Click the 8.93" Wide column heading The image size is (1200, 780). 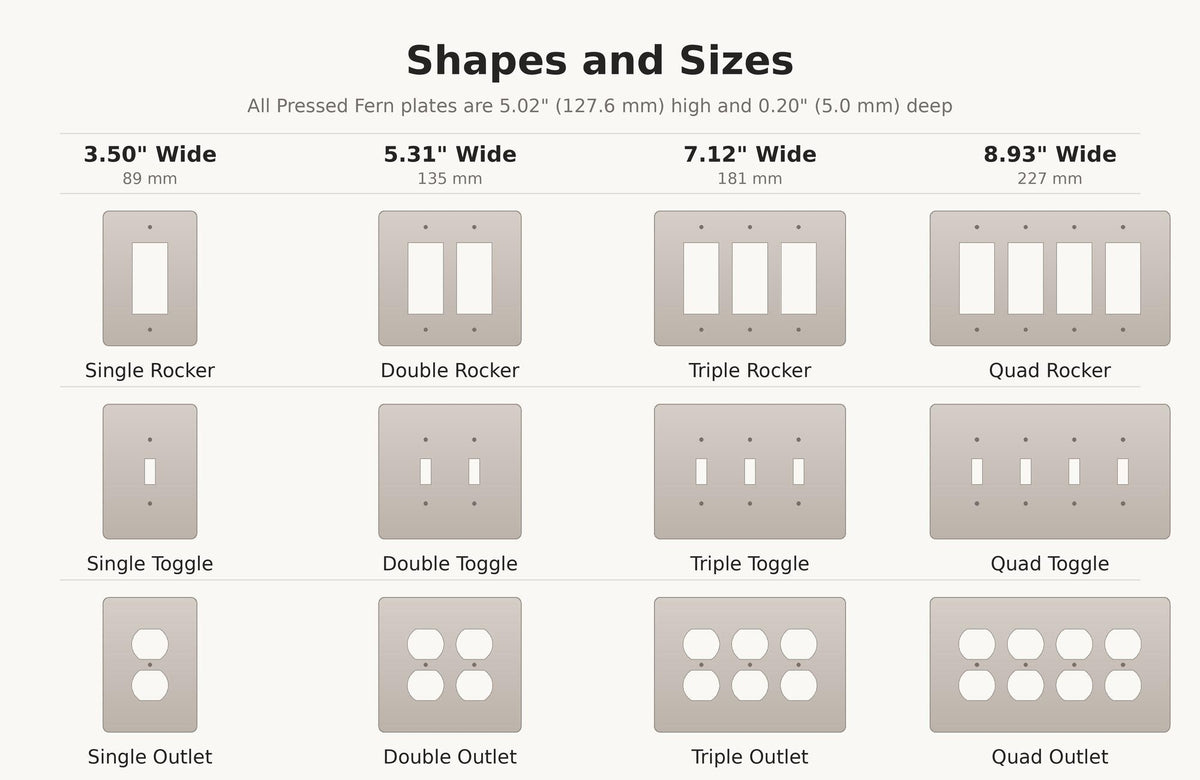pyautogui.click(x=1050, y=155)
